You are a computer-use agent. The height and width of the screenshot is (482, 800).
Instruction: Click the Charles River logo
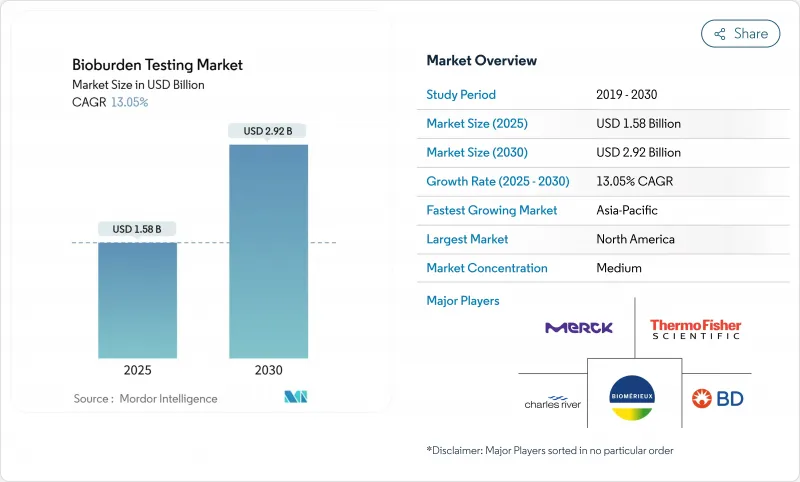[553, 402]
